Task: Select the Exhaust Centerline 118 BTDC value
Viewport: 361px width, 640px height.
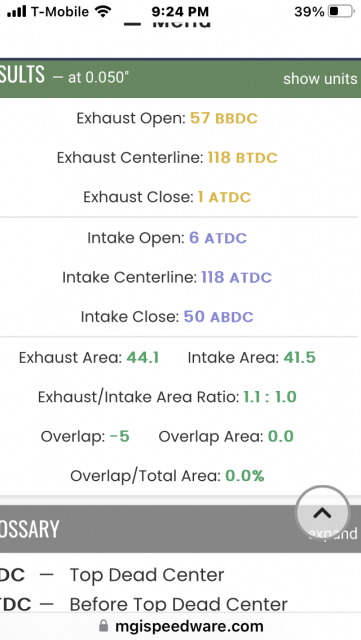Action: [x=243, y=158]
